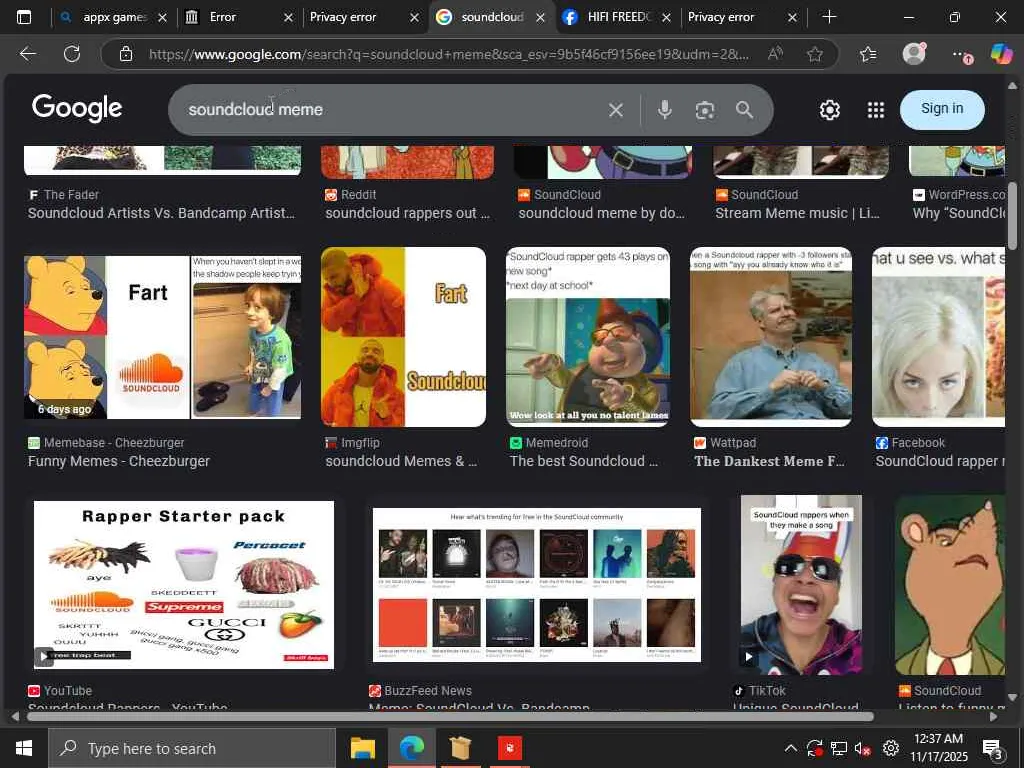Open tab actions menu icon

[x=24, y=17]
